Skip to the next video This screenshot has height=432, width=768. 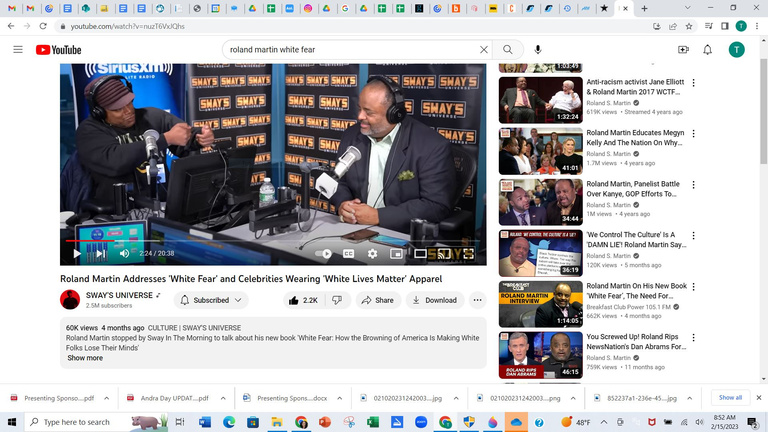100,254
